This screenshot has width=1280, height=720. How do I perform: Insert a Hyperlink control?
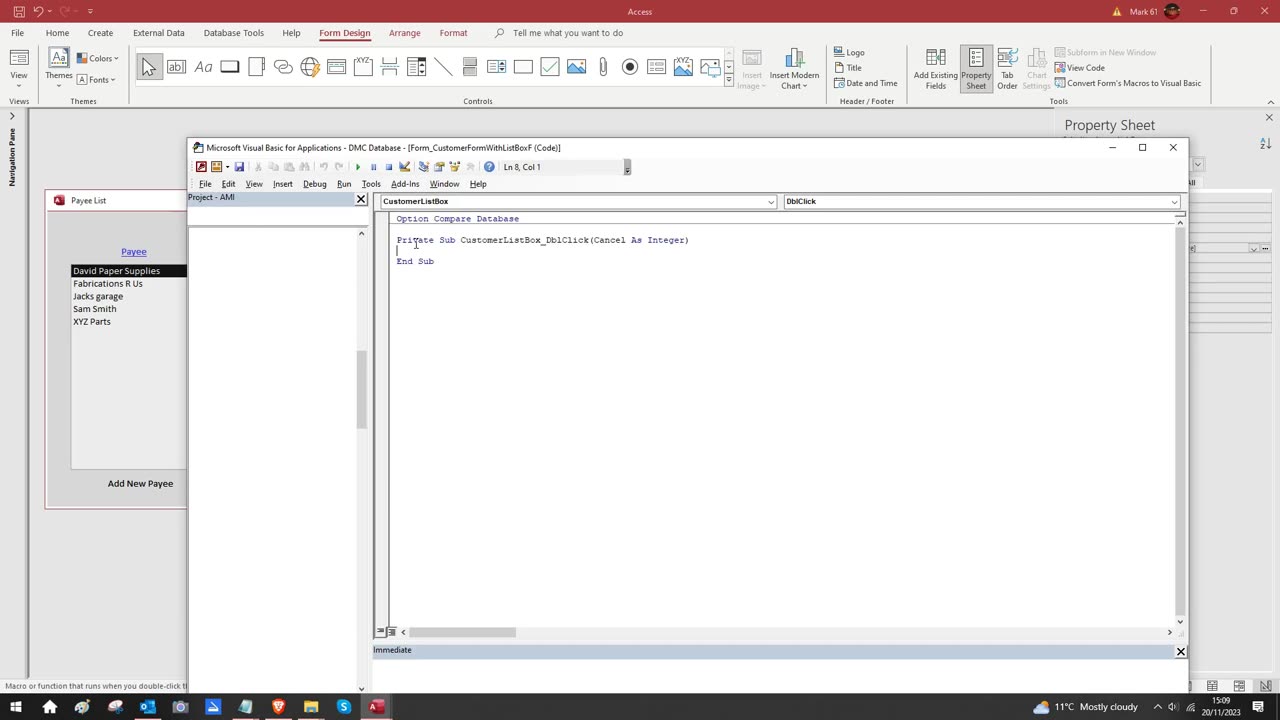[x=283, y=67]
